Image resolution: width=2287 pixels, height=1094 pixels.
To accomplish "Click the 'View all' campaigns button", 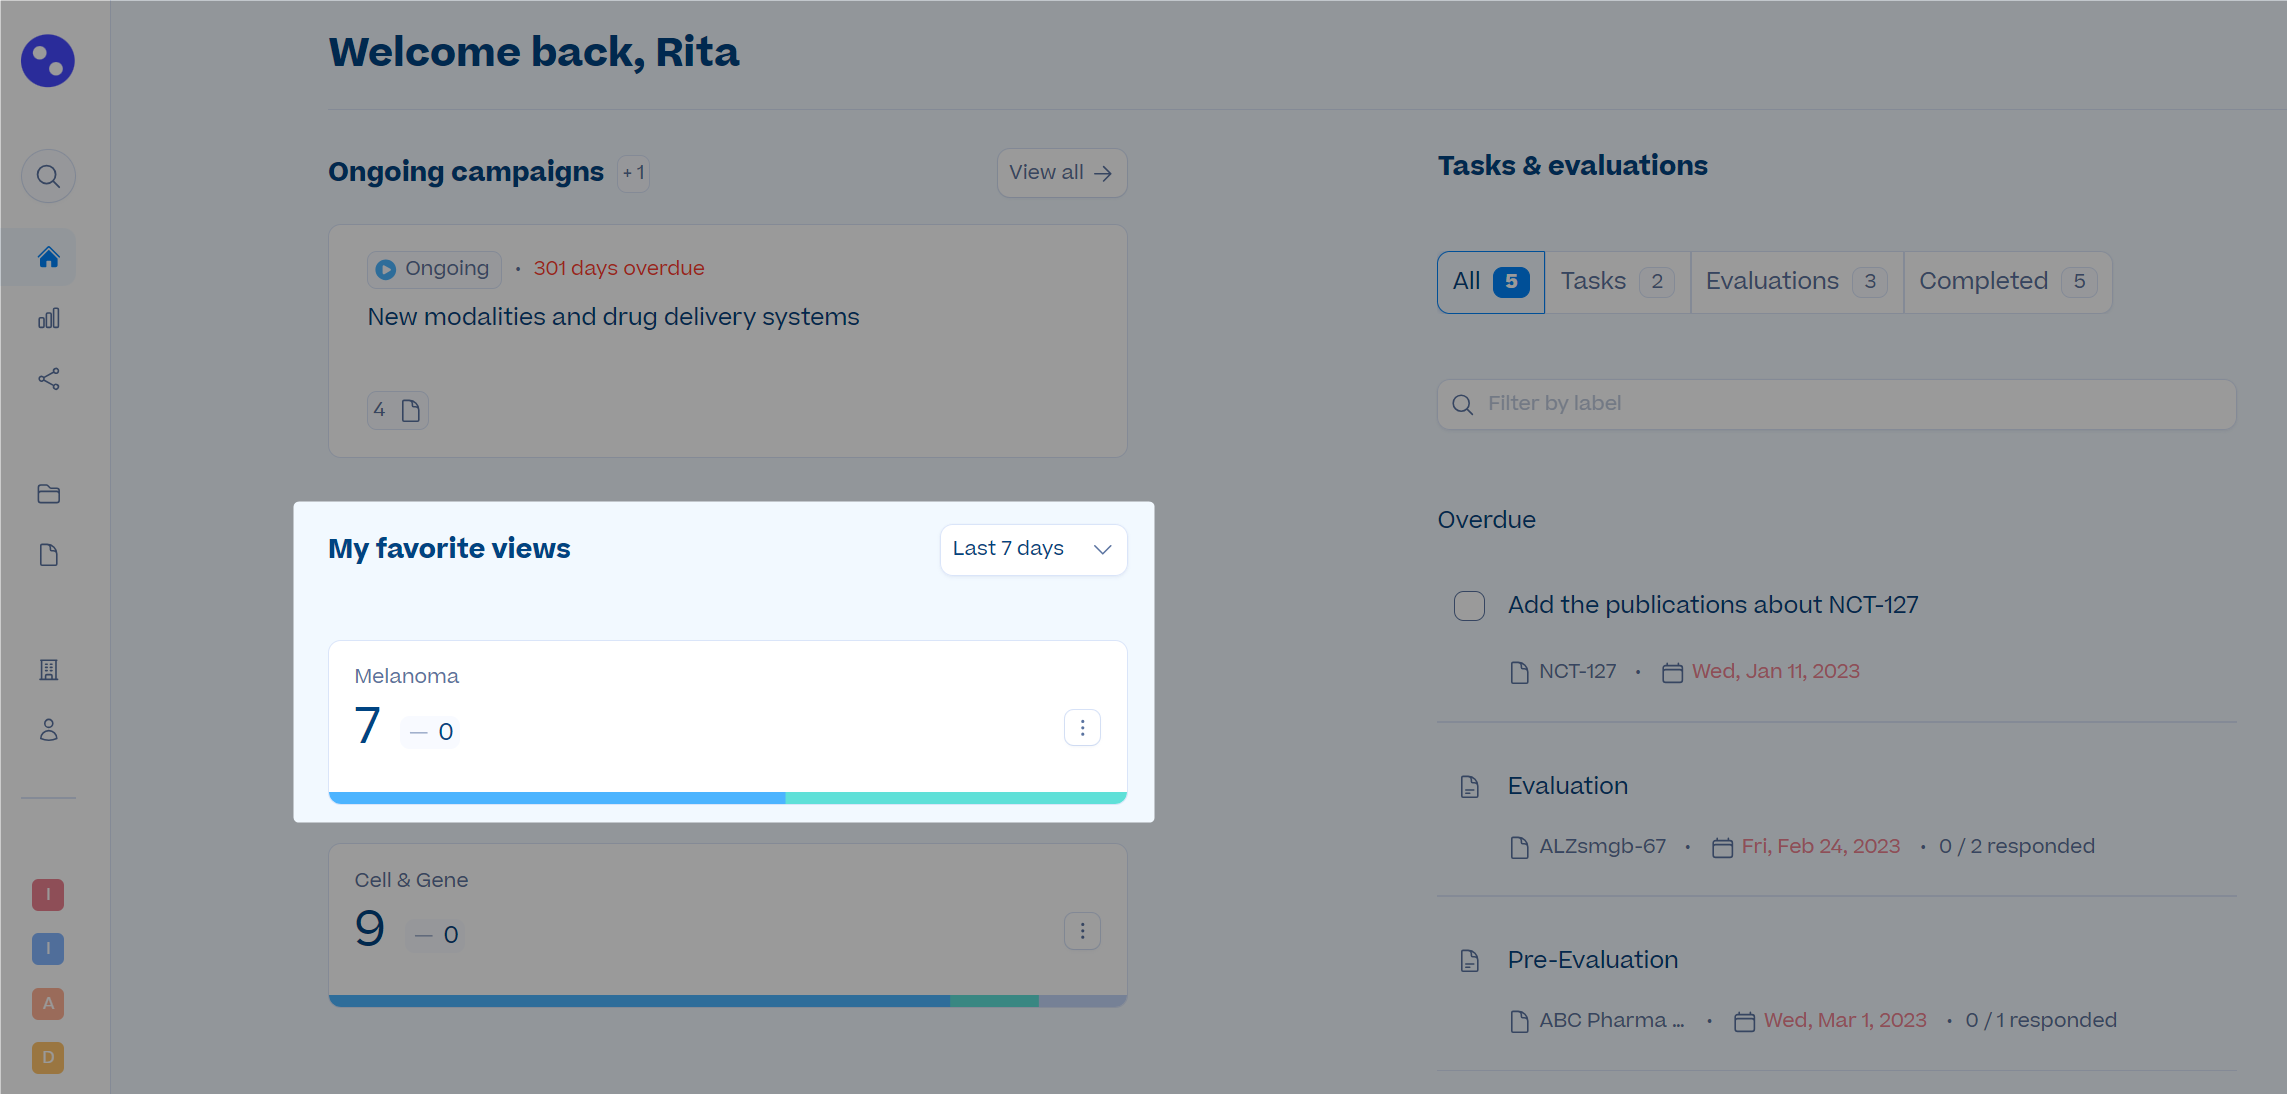I will tap(1061, 173).
